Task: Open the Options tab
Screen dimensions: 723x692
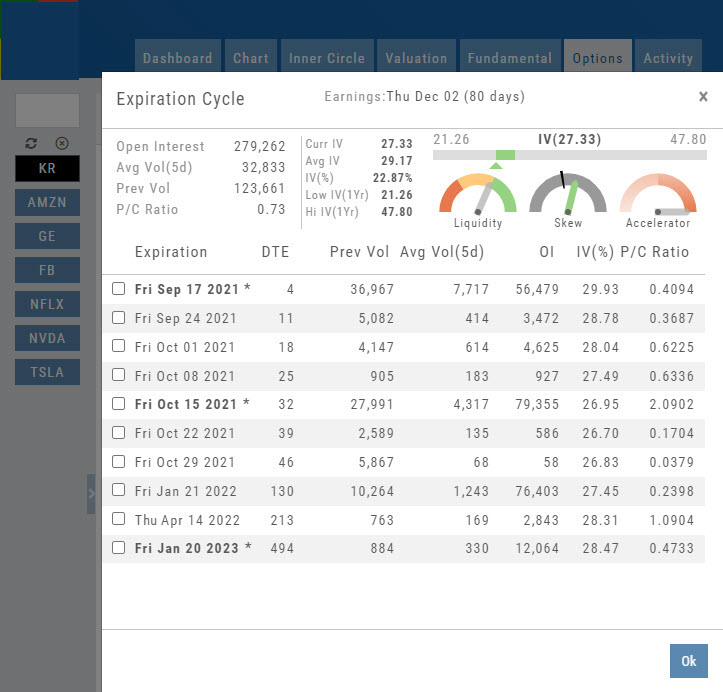Action: 598,58
